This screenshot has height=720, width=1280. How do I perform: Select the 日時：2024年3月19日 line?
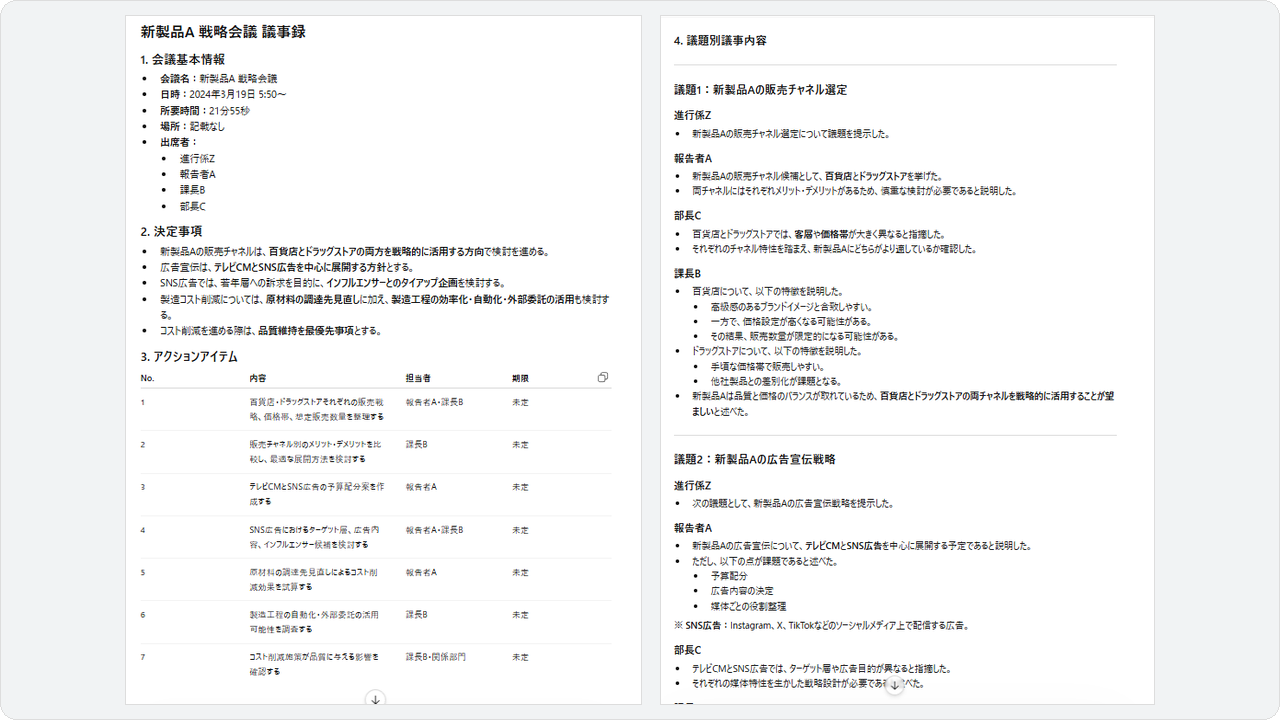pyautogui.click(x=223, y=94)
